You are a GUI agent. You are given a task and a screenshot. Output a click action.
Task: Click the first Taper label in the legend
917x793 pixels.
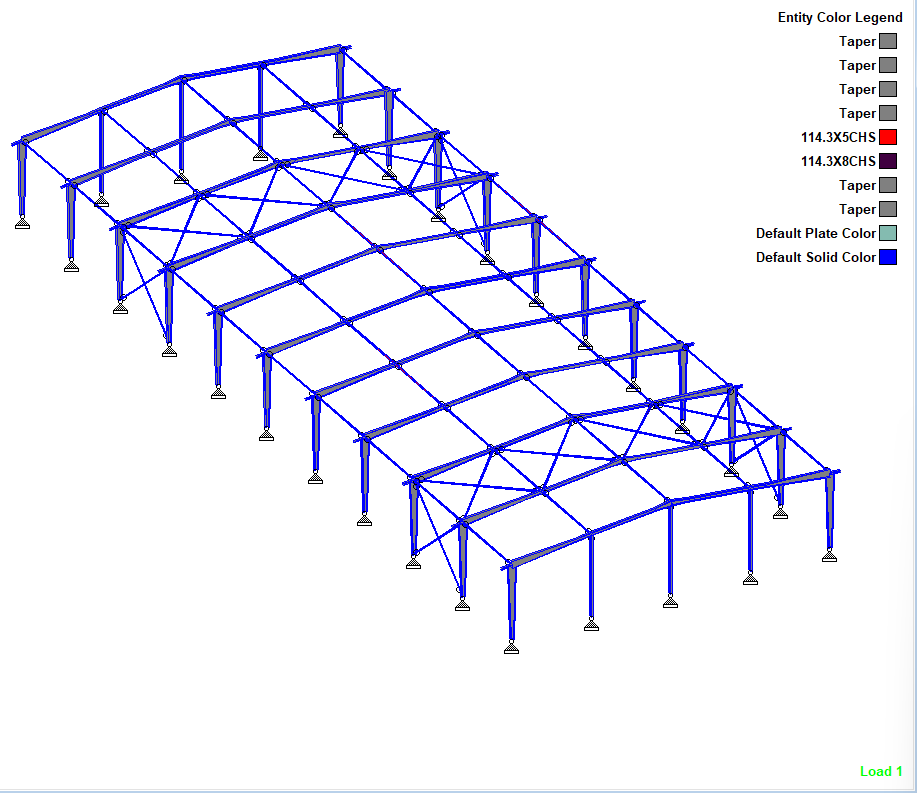tap(857, 41)
